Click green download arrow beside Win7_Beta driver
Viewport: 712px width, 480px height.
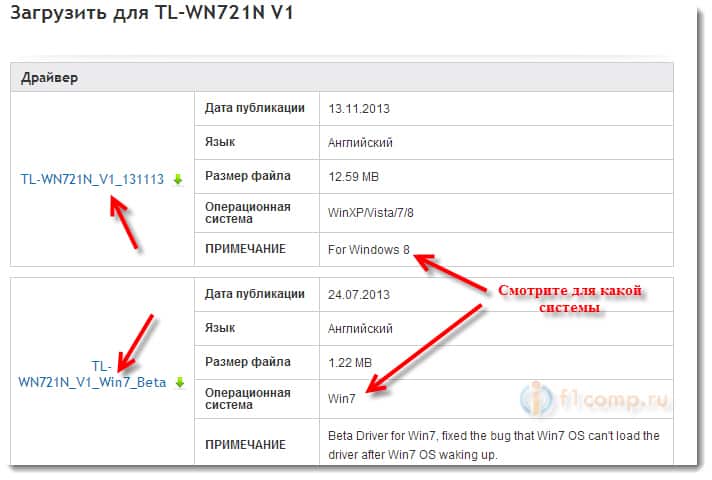tap(180, 382)
